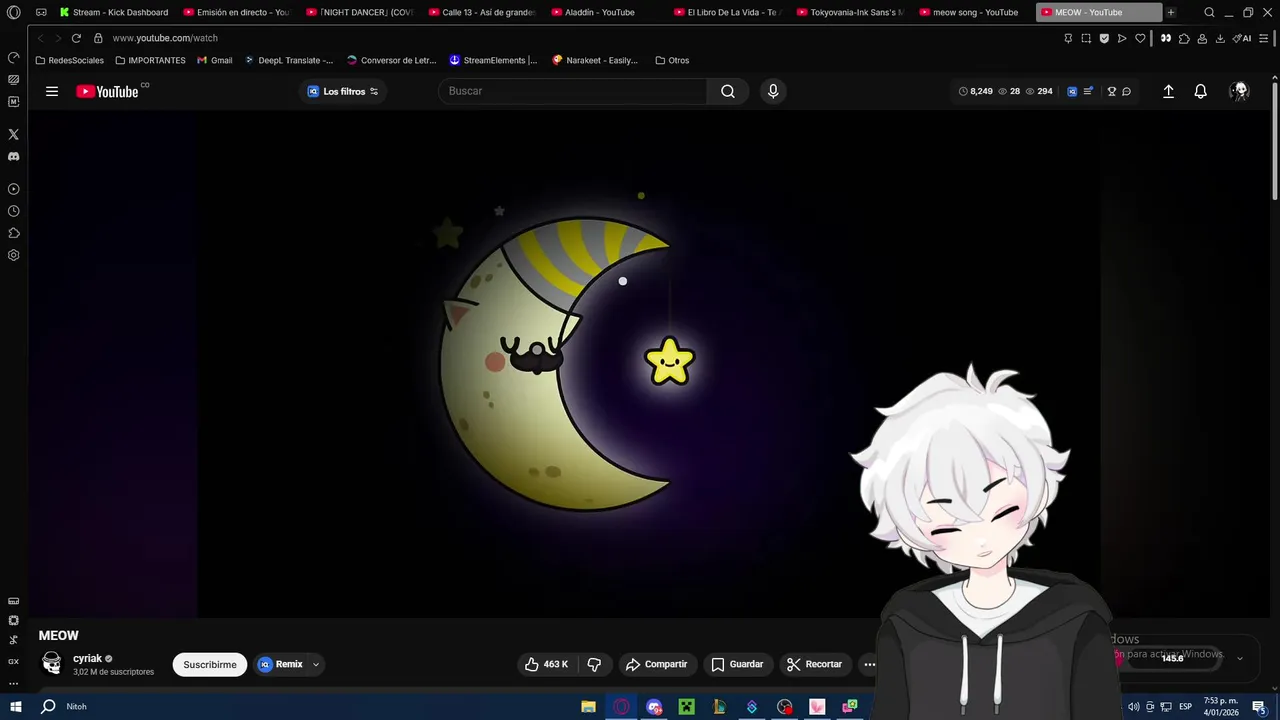Go to the YouTube home logo
Viewport: 1280px width, 720px height.
(x=107, y=91)
